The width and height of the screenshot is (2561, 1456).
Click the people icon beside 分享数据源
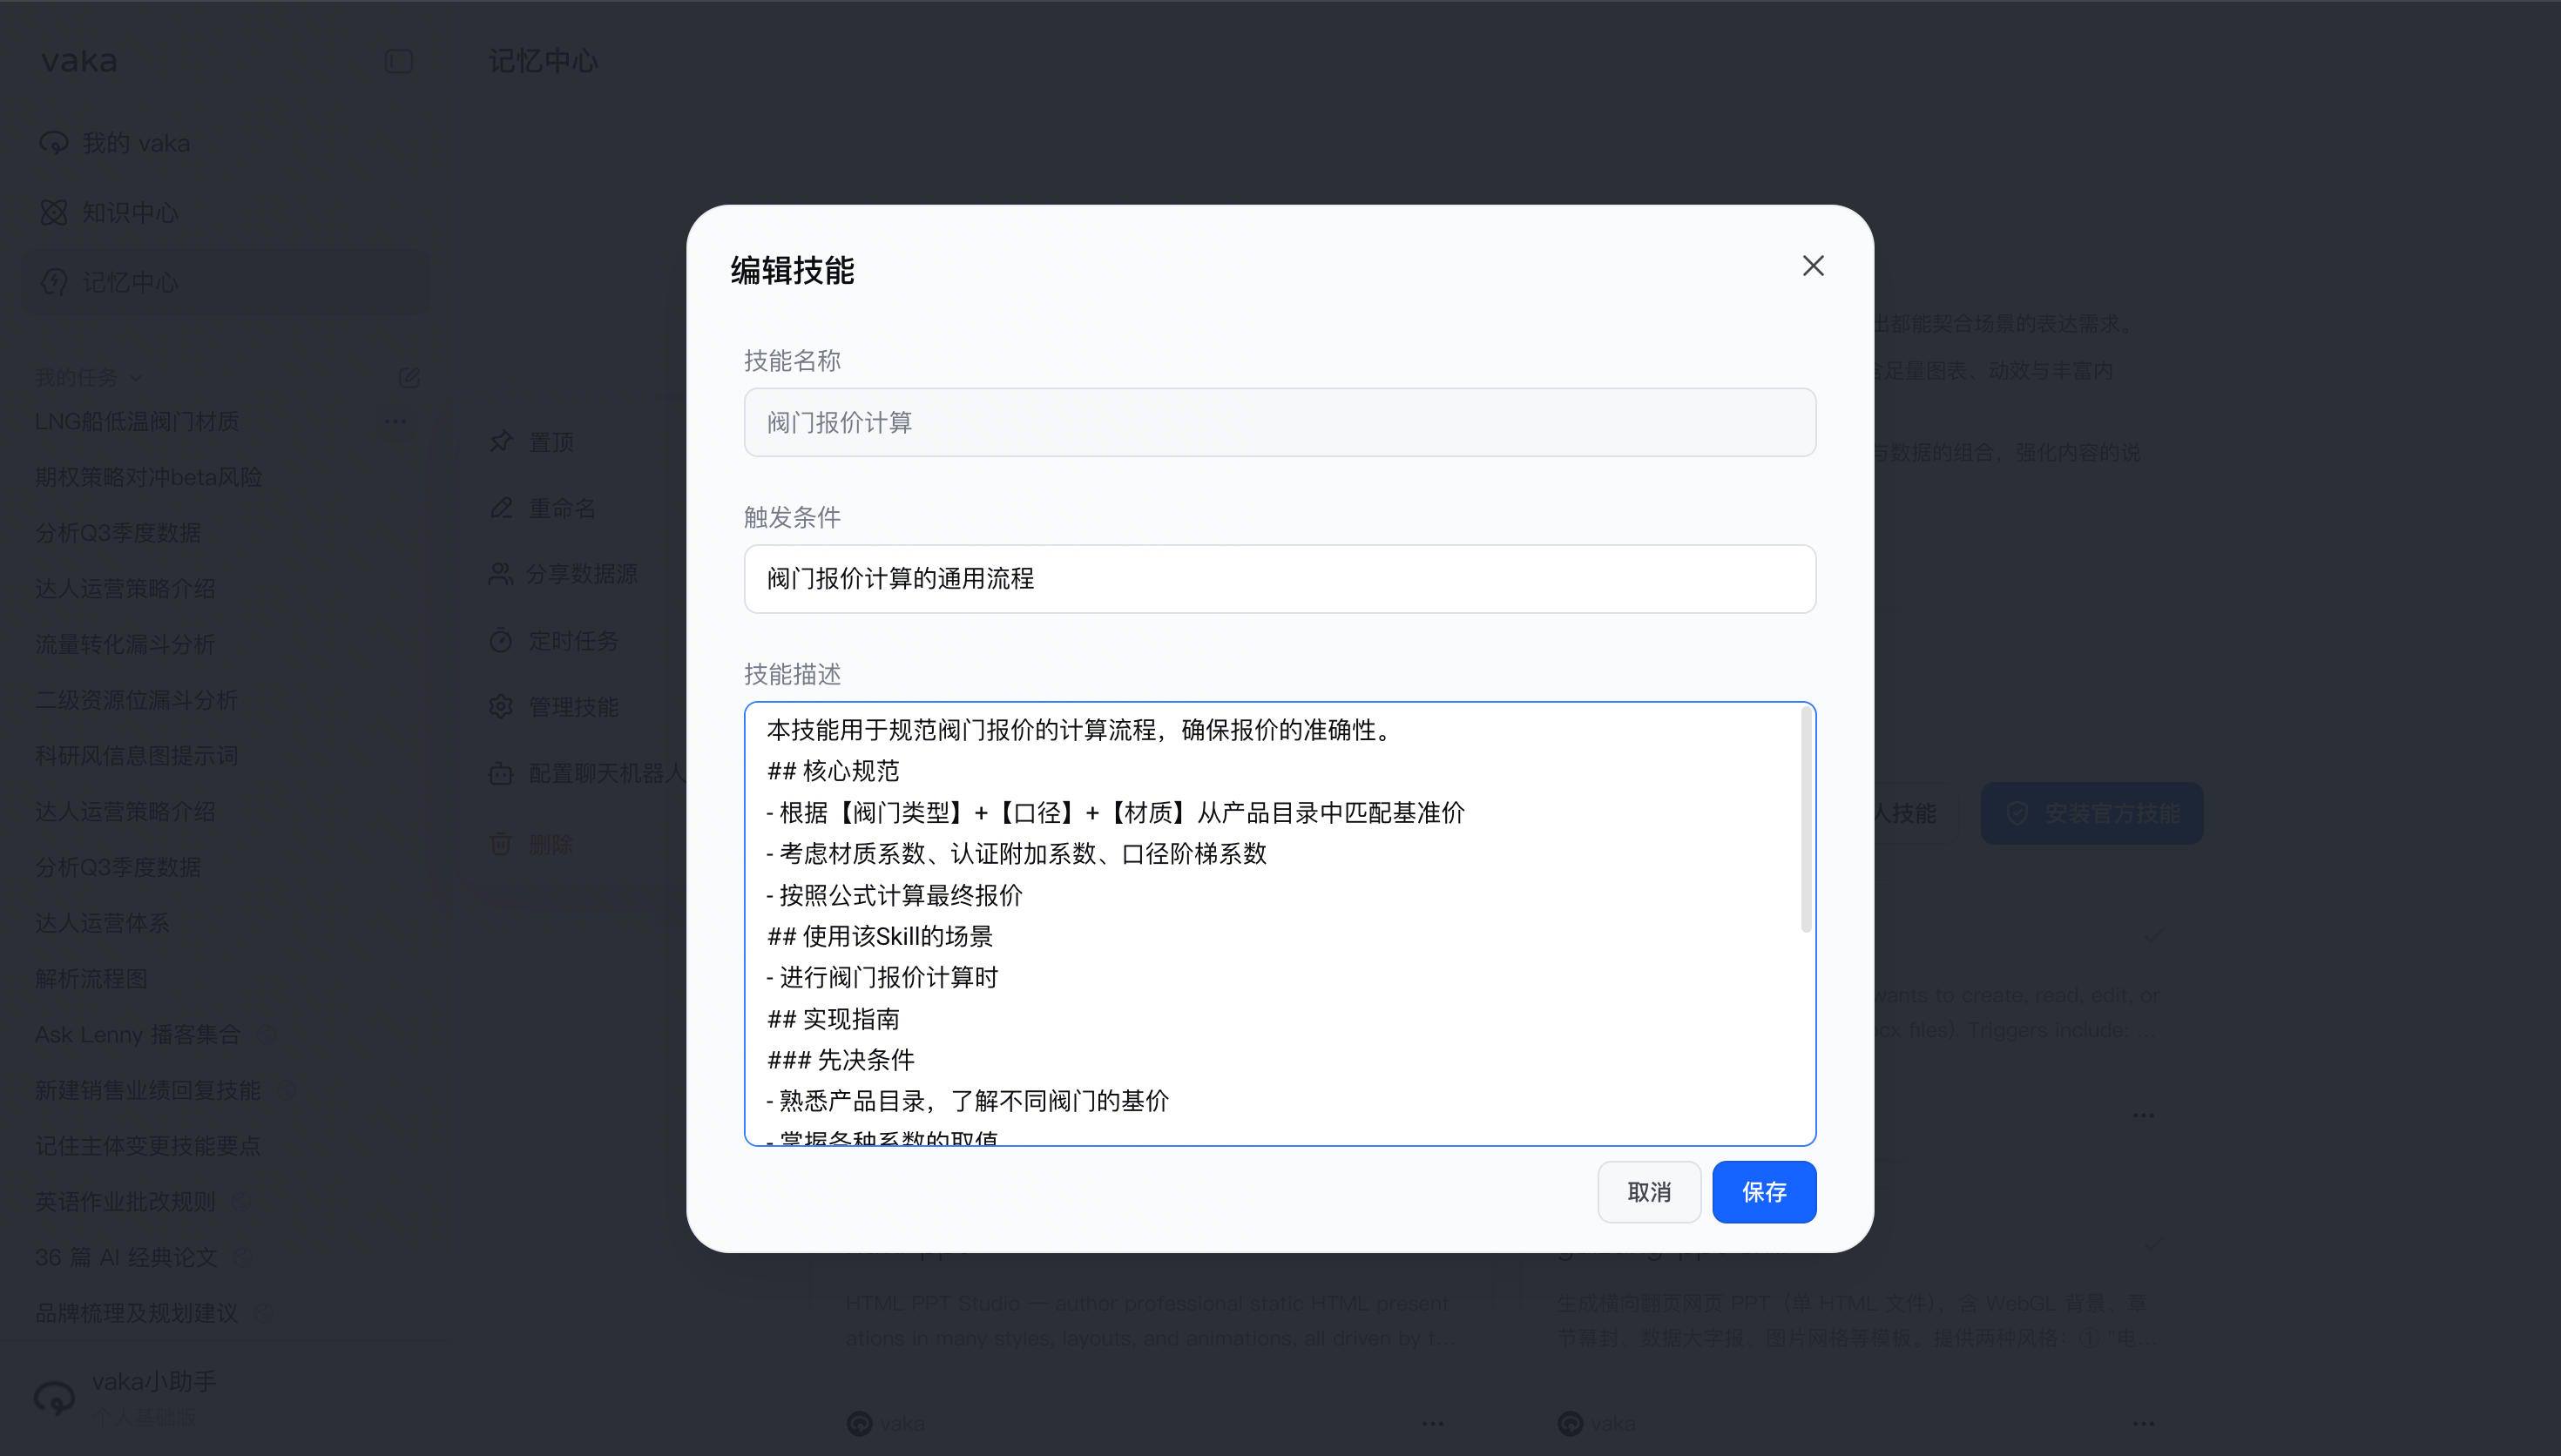pos(501,574)
